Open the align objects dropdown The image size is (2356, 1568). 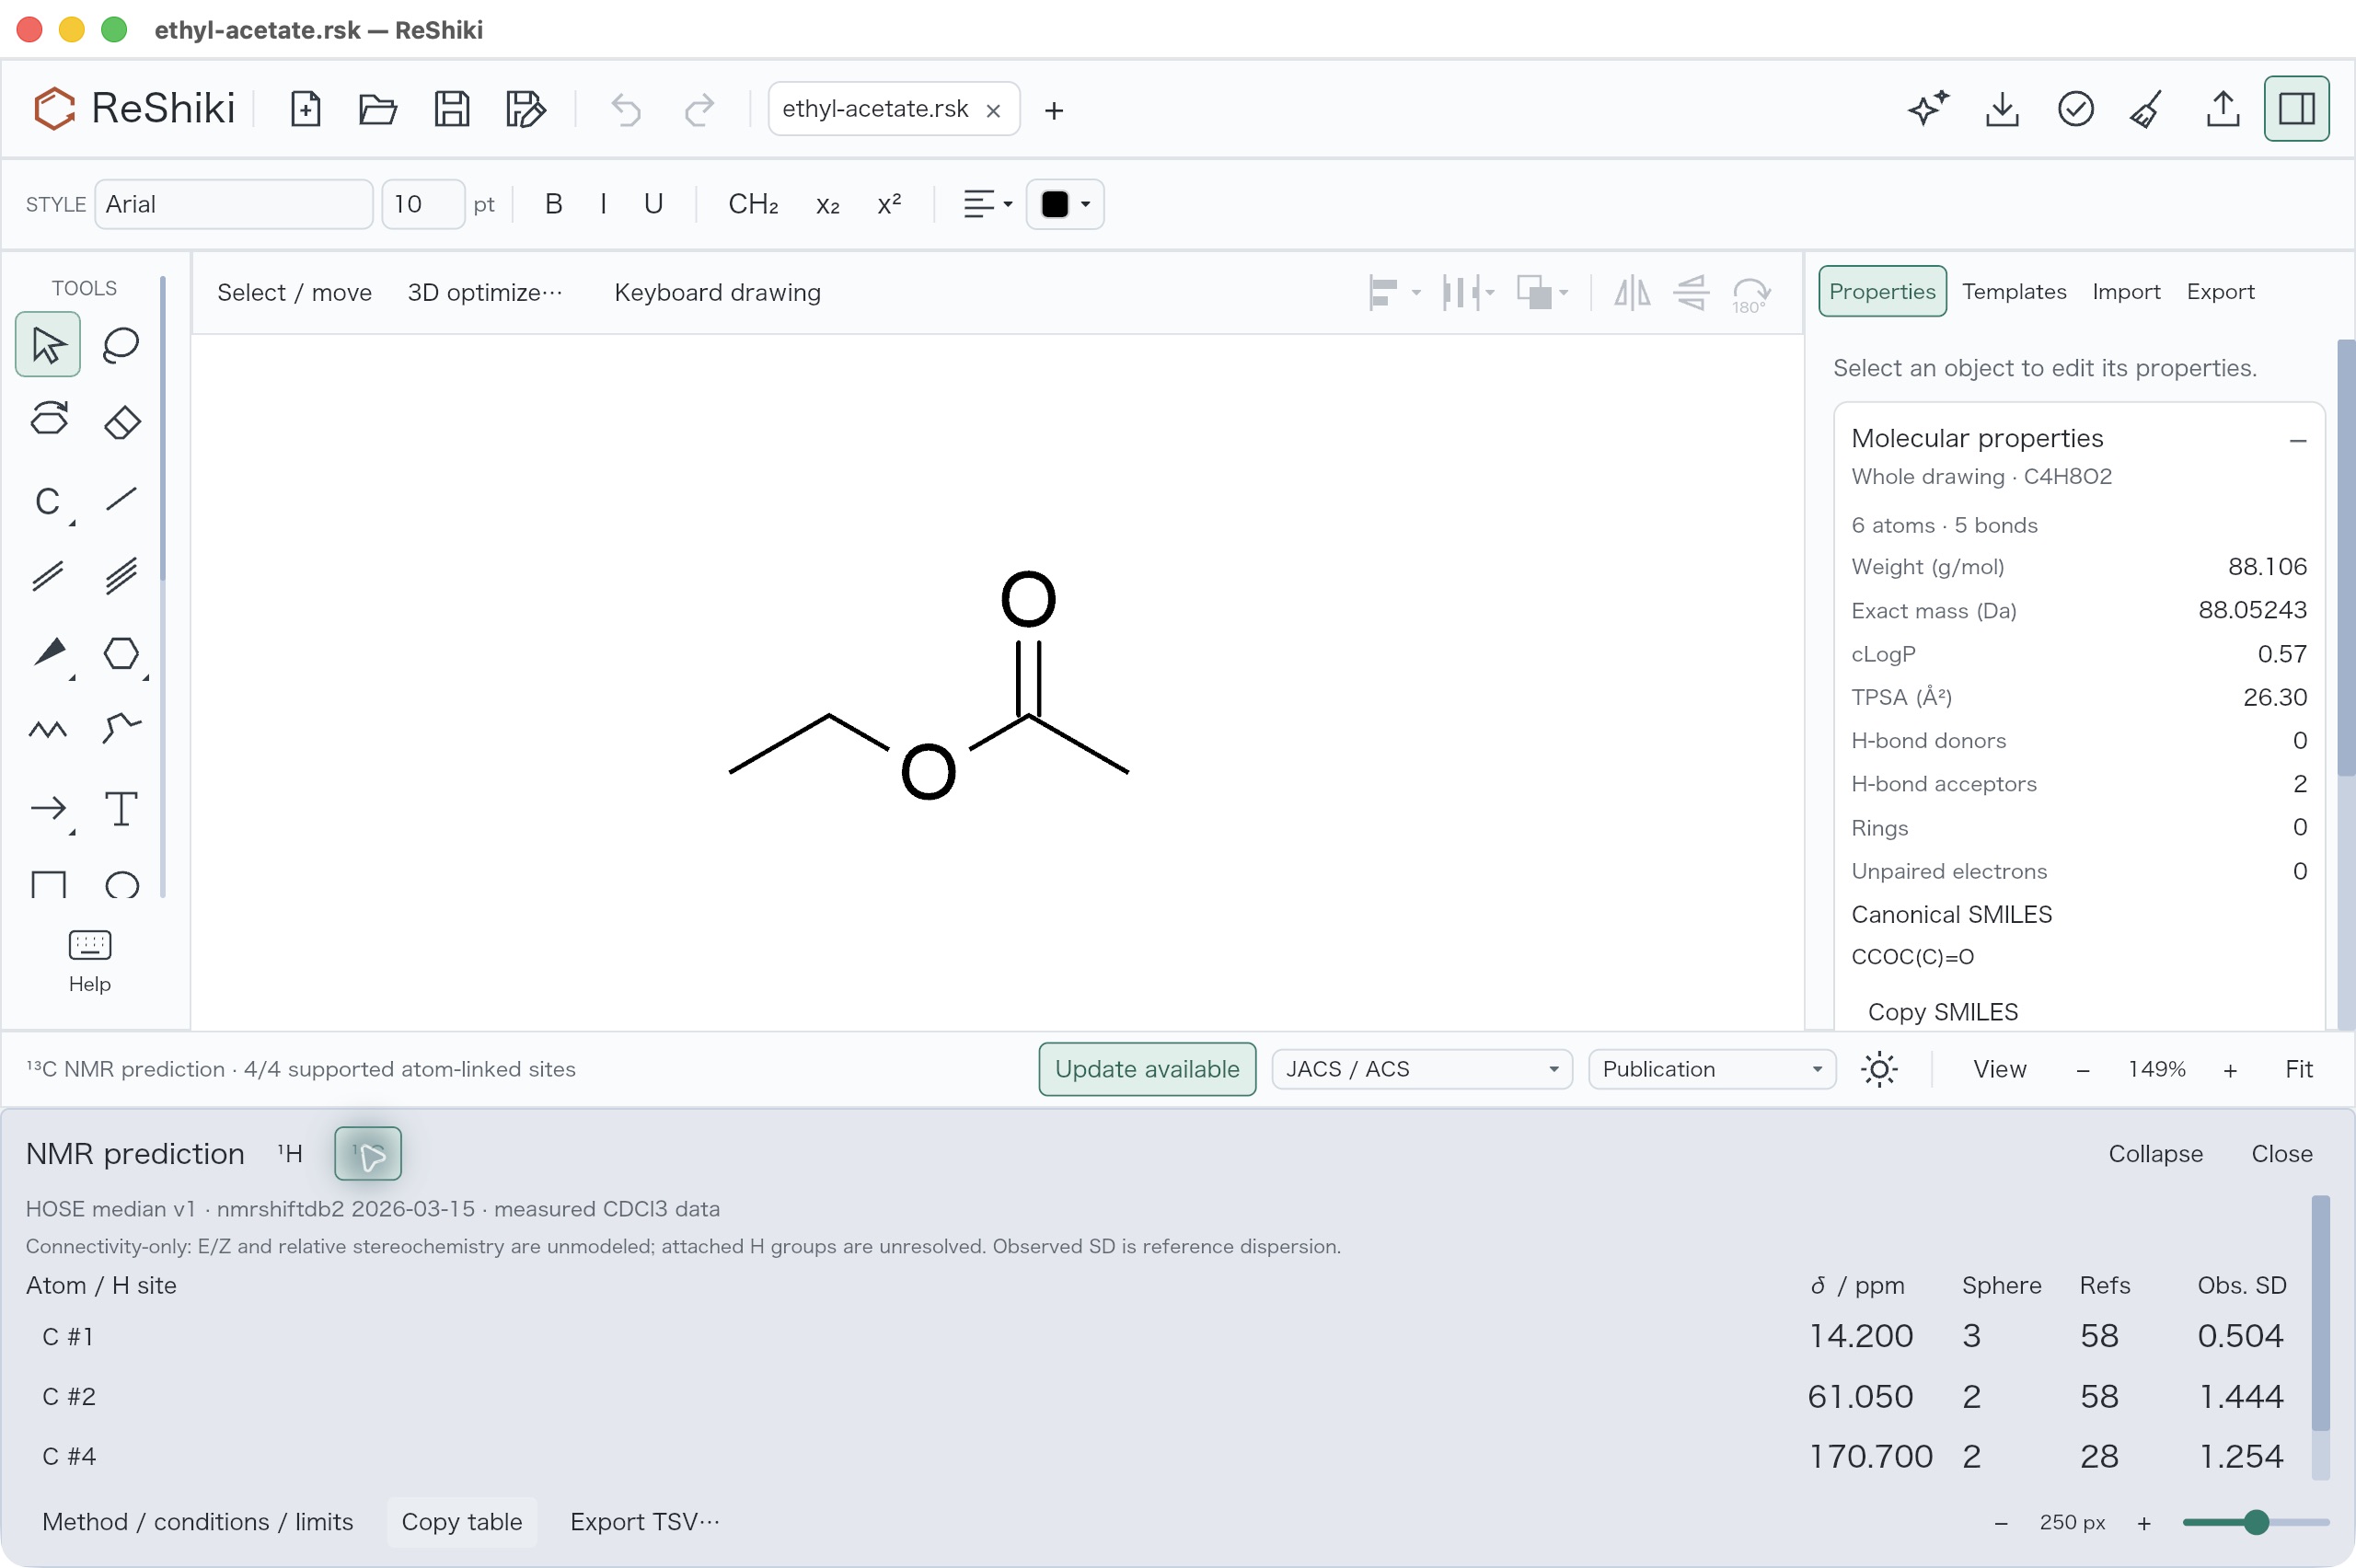click(1395, 292)
